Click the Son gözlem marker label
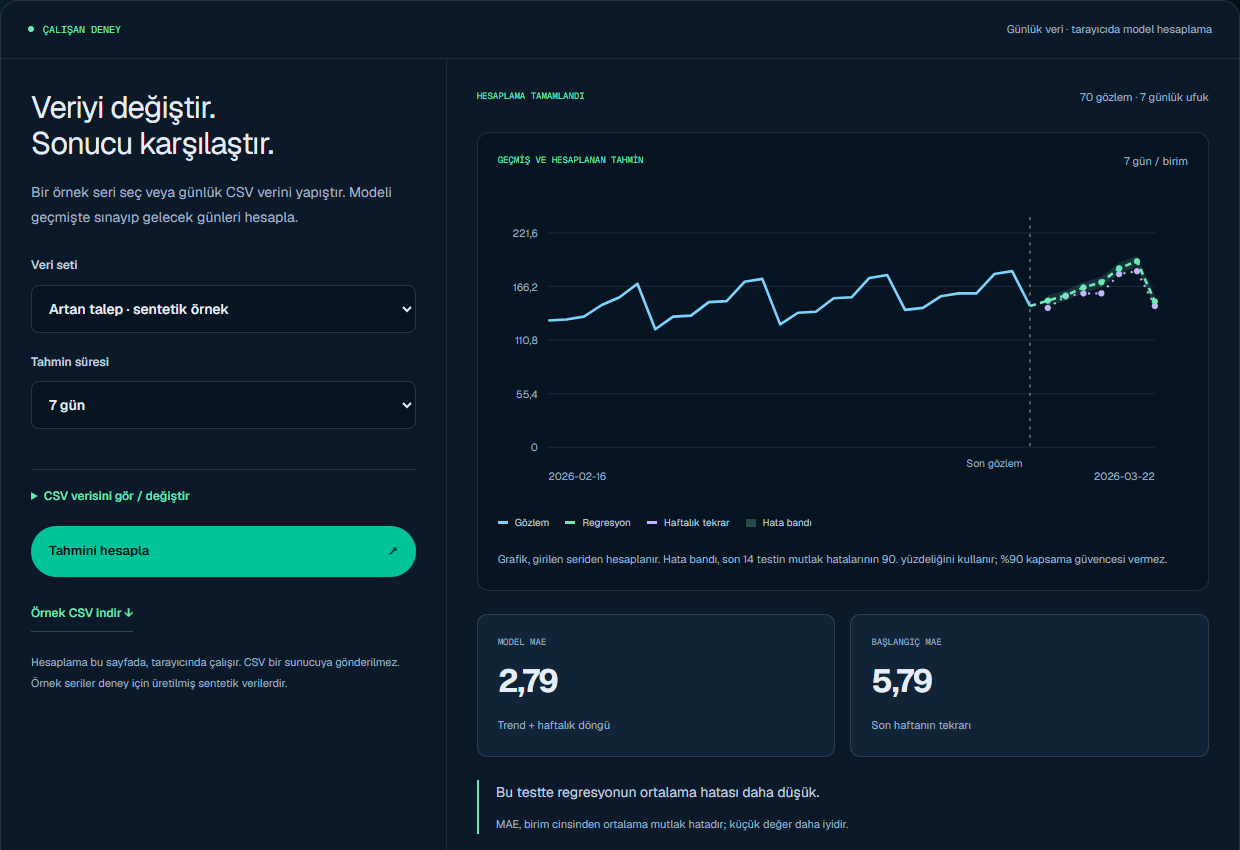This screenshot has height=850, width=1240. [994, 463]
